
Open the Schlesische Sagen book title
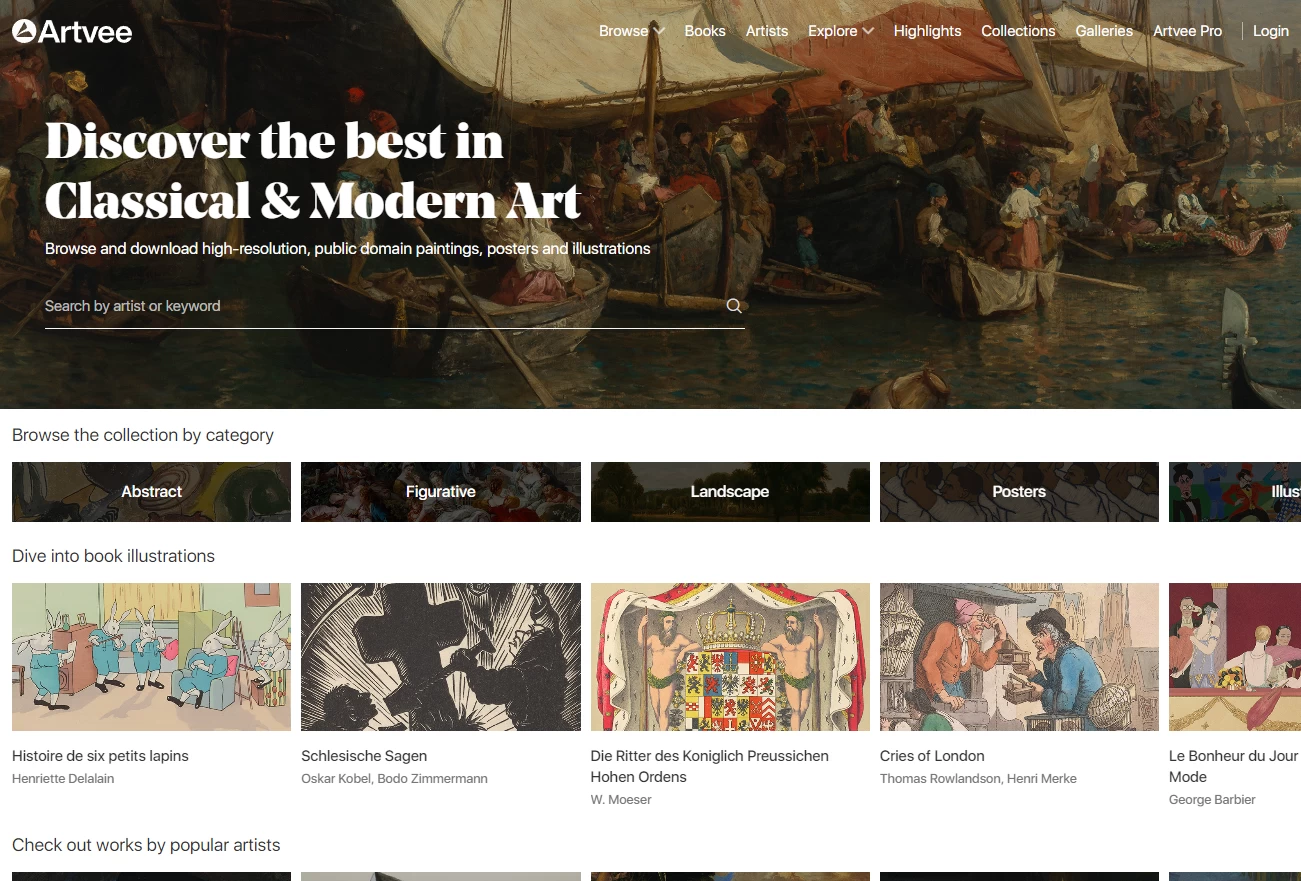click(364, 756)
